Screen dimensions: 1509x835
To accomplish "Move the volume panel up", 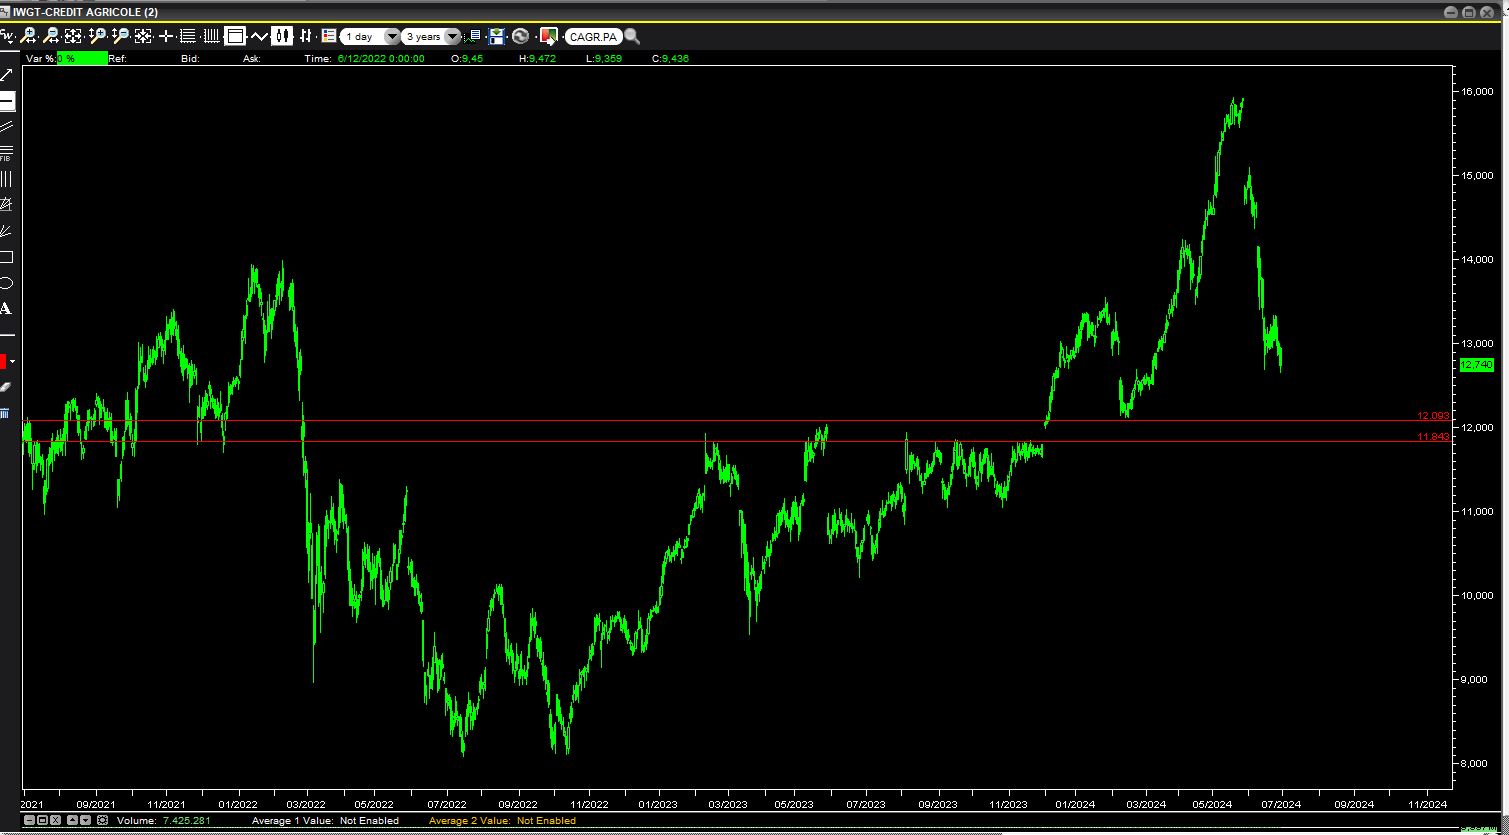I will (70, 820).
